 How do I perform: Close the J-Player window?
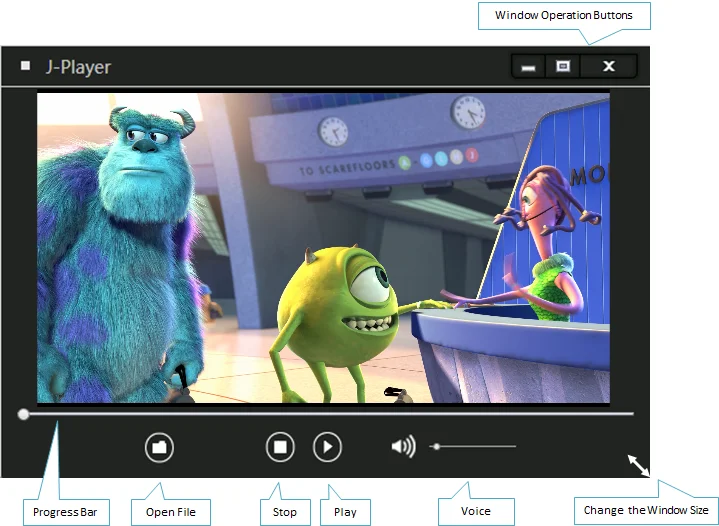[608, 66]
